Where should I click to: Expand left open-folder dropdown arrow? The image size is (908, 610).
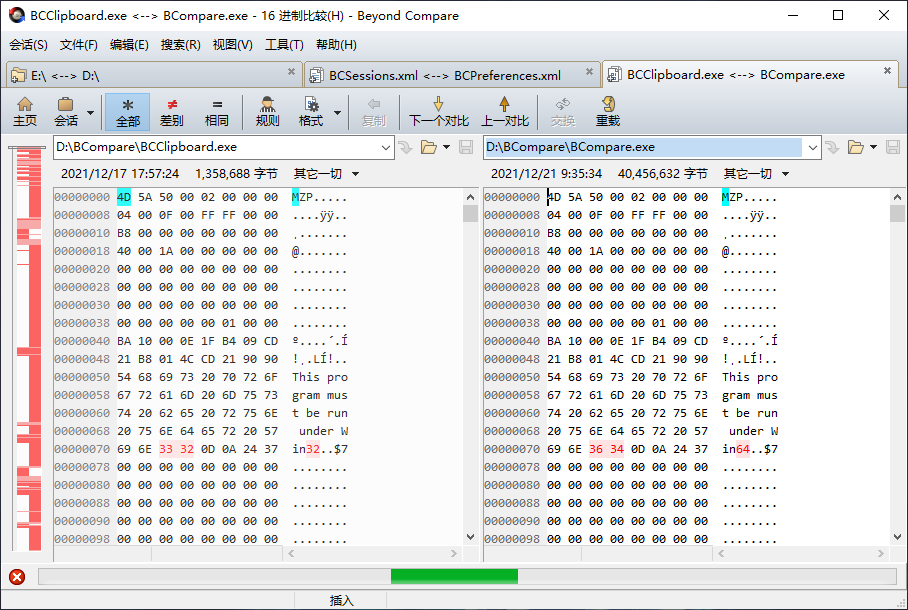[446, 147]
